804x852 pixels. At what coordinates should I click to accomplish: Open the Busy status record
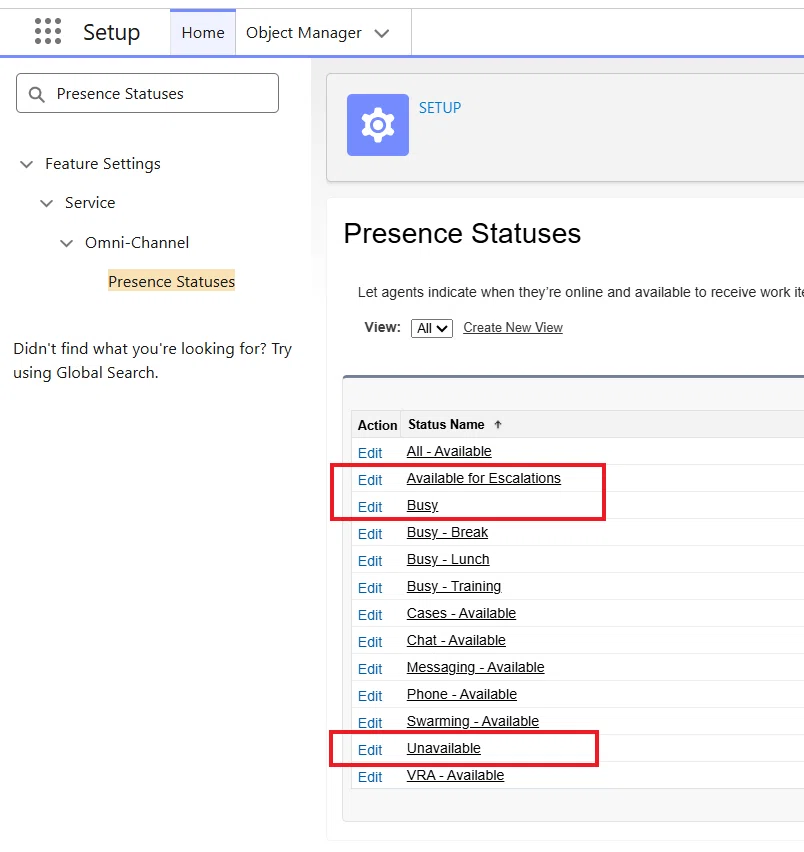422,505
